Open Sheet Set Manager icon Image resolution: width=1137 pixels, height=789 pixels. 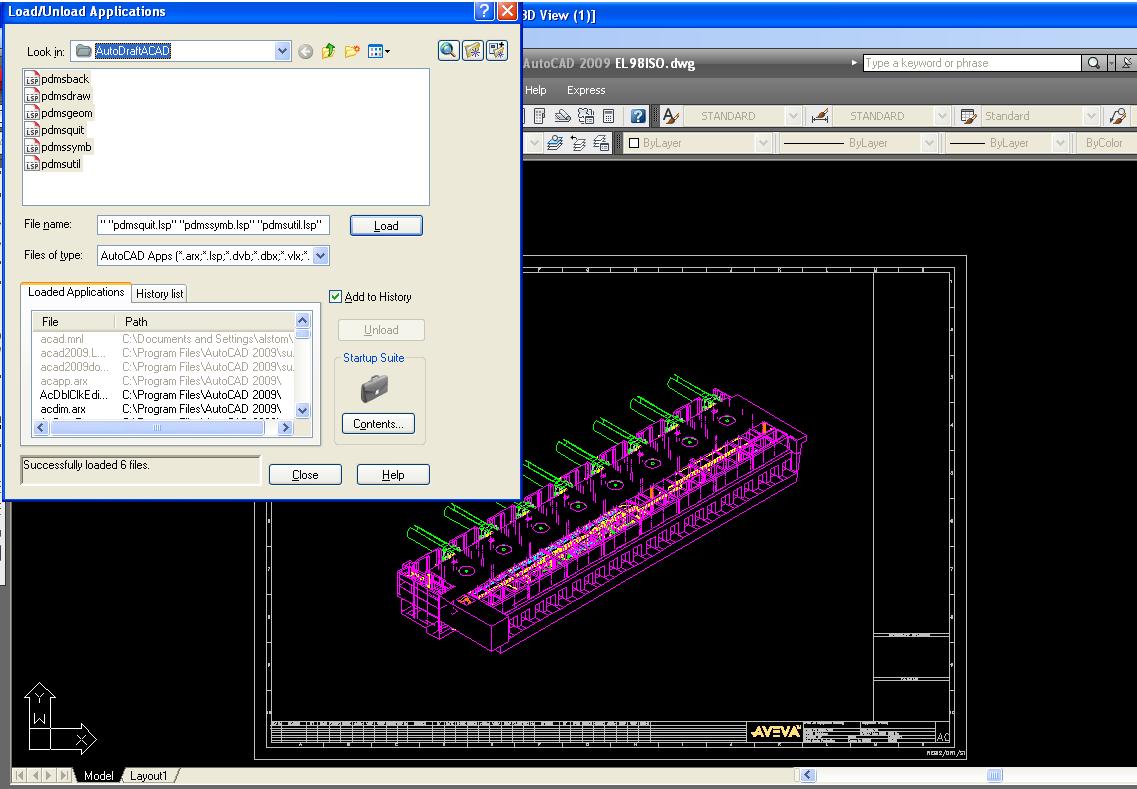click(x=563, y=116)
